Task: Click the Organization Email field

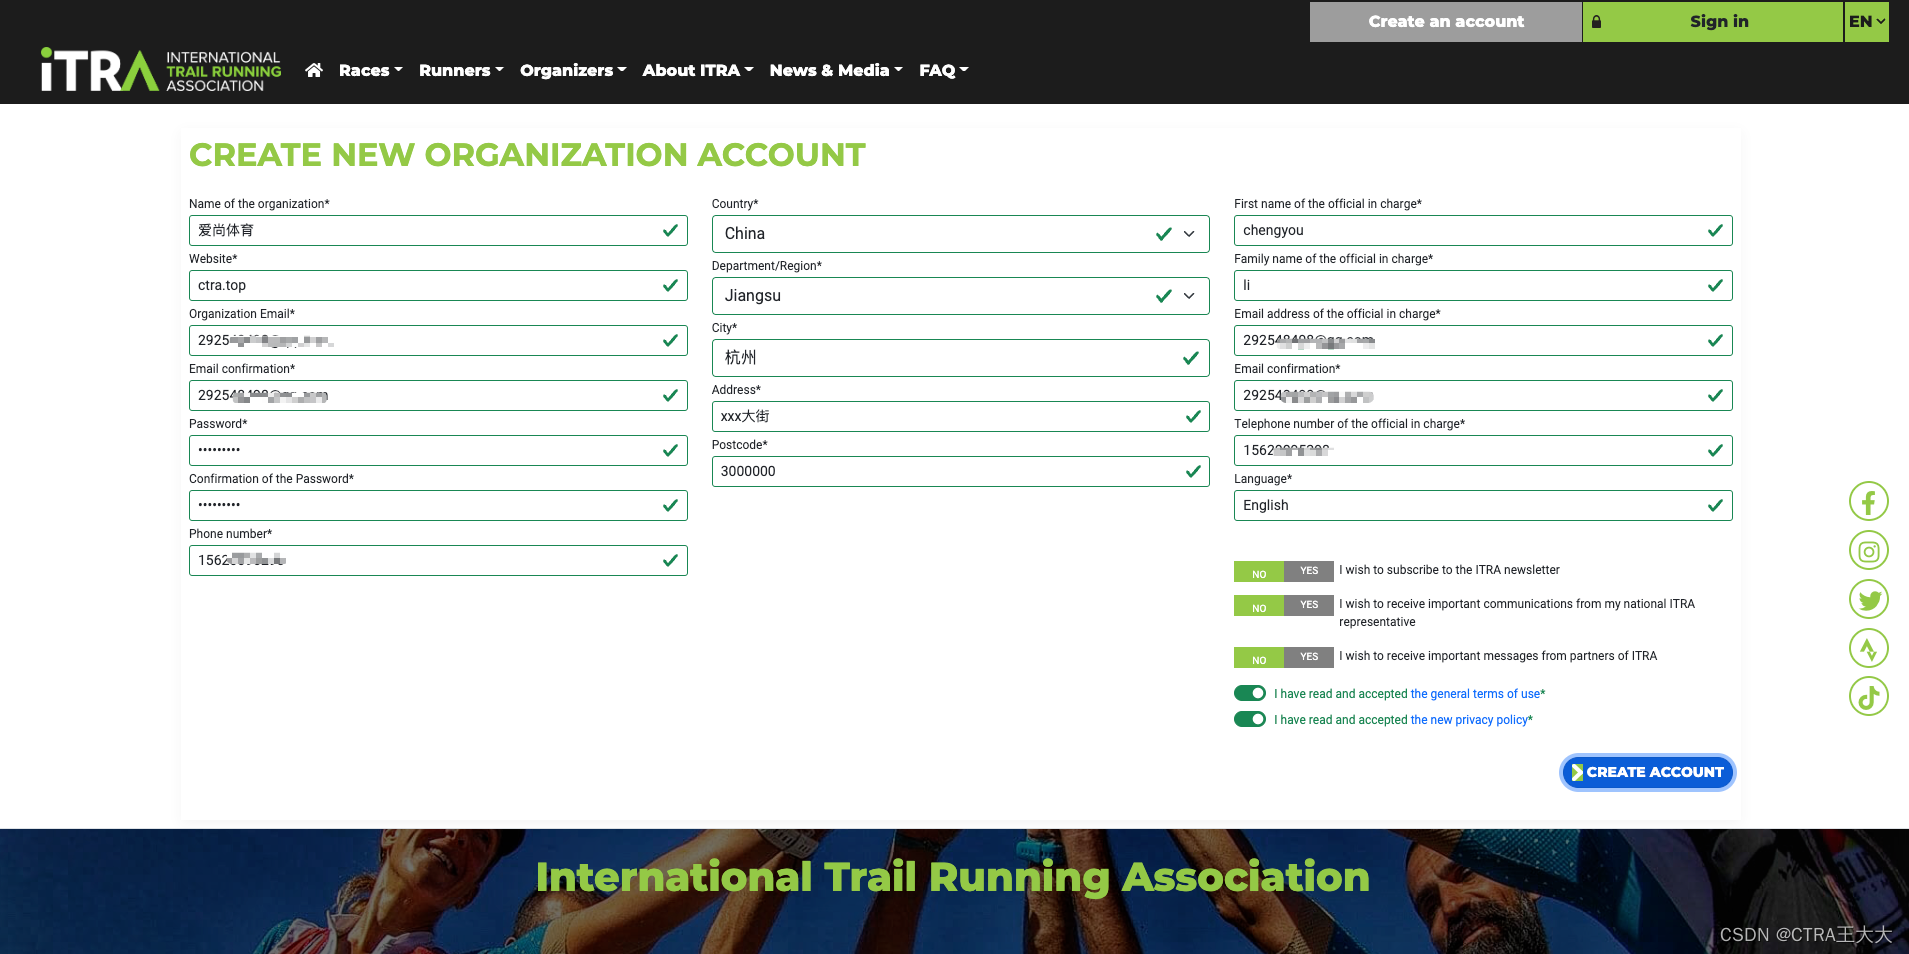Action: pos(438,341)
